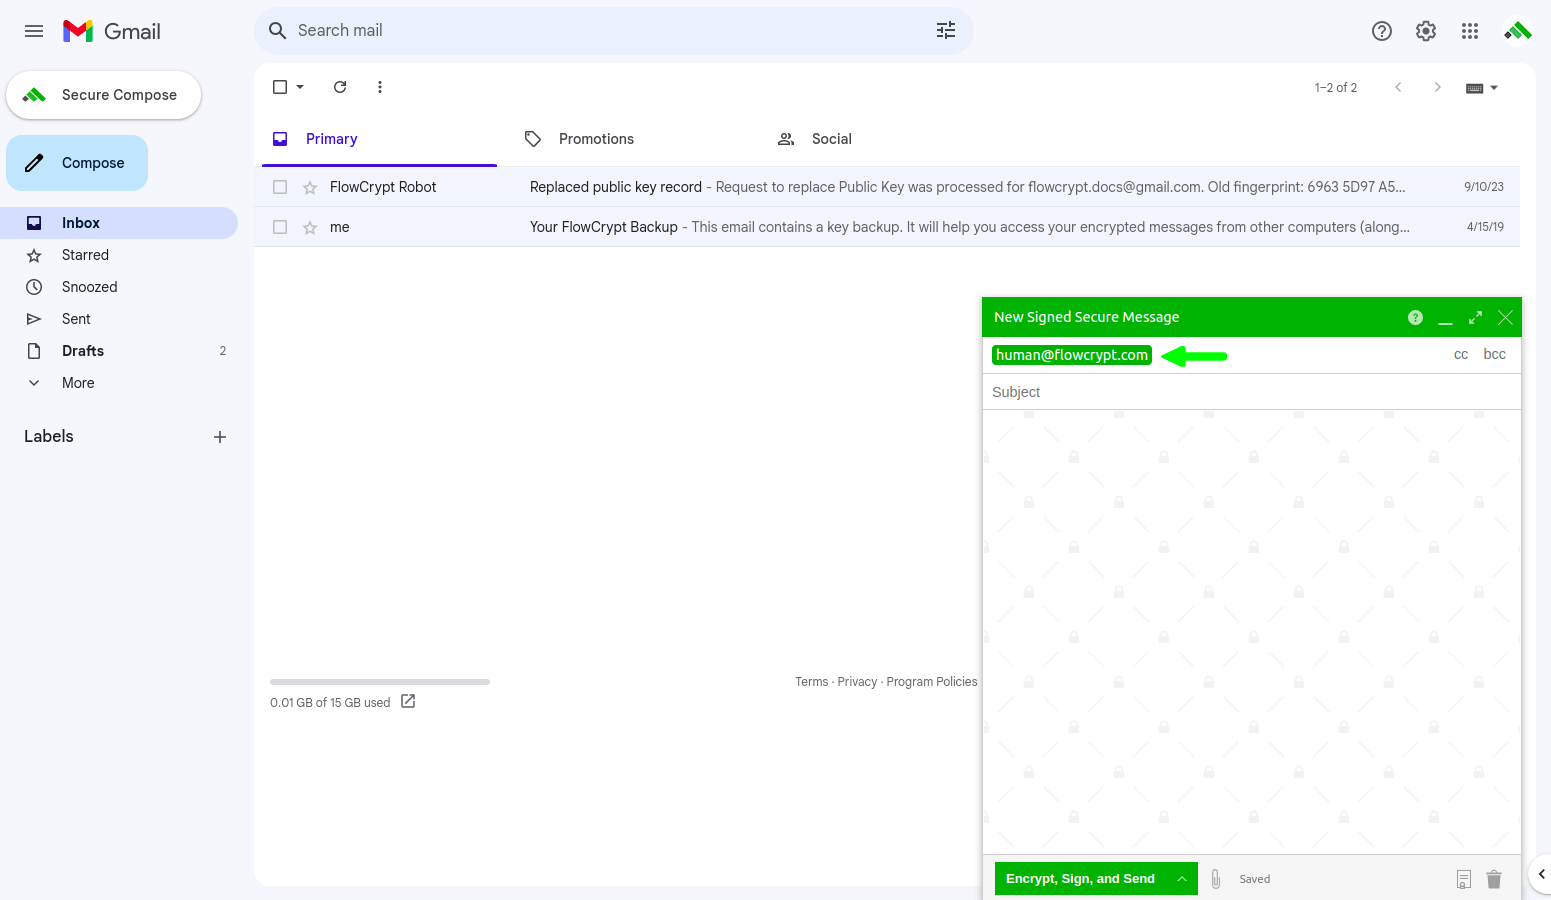Attach a file with paperclip icon
Viewport: 1551px width, 900px height.
coord(1216,879)
